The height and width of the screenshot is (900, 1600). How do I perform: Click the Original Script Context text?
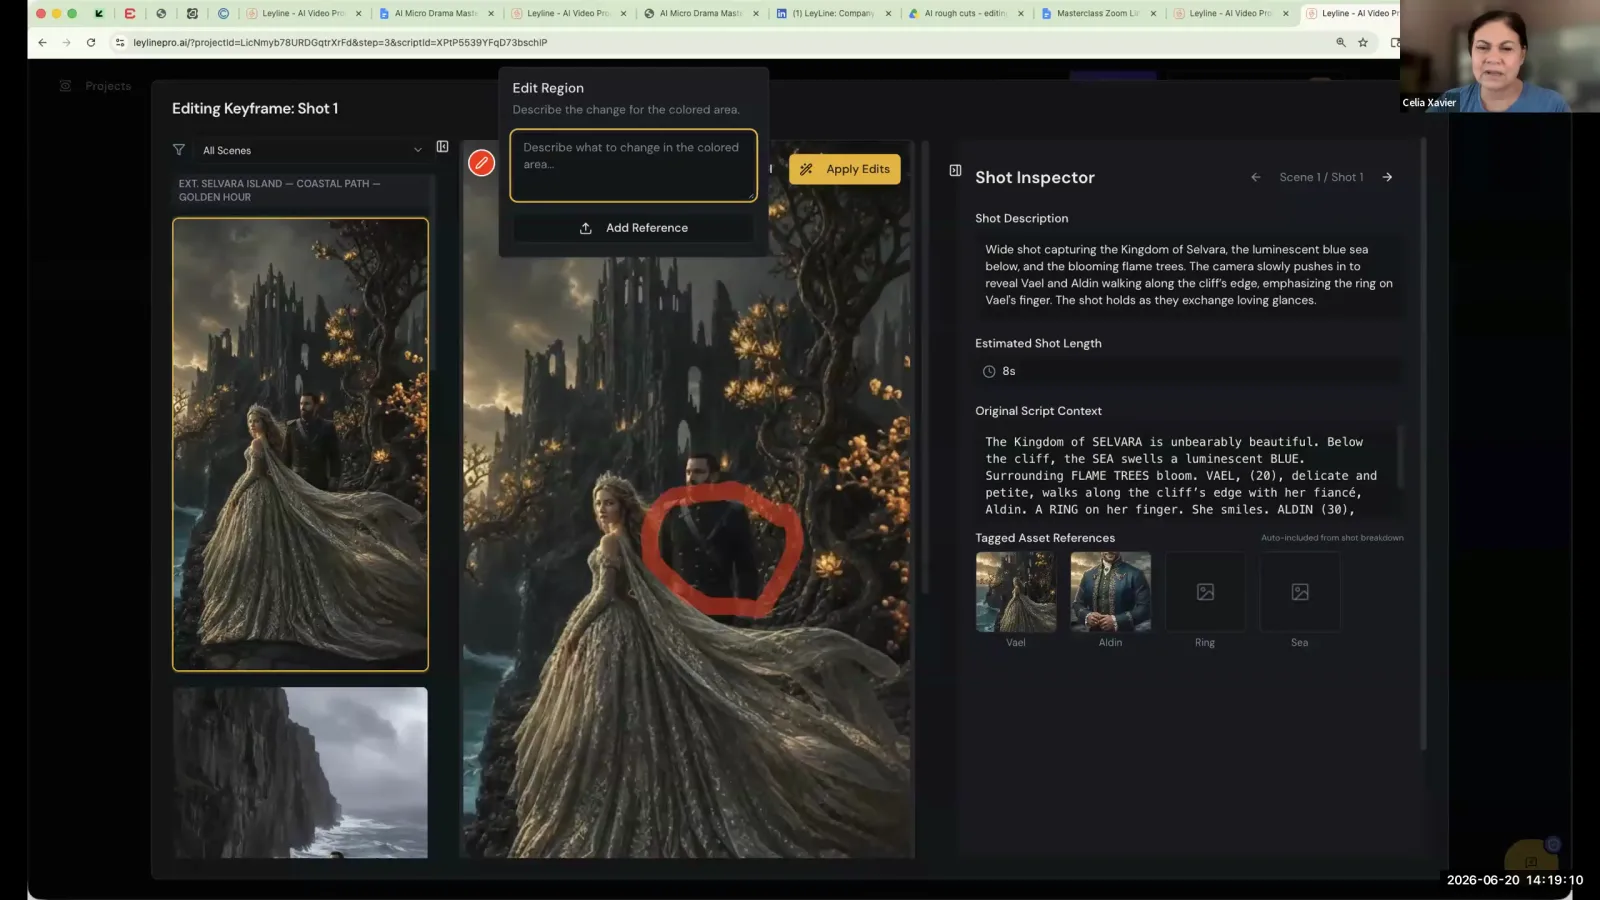pyautogui.click(x=1181, y=476)
